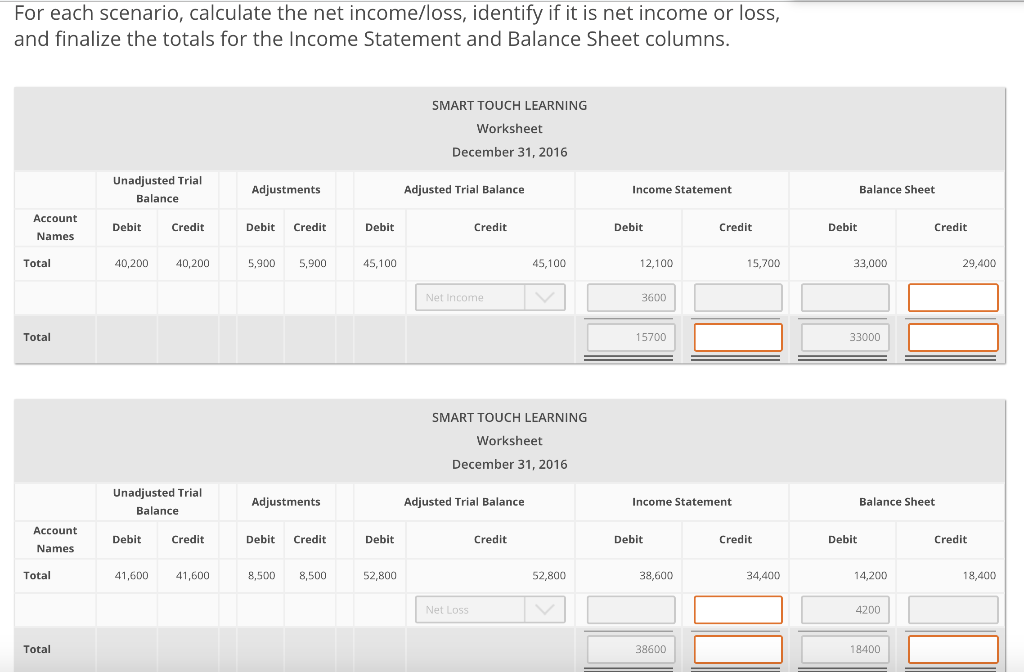Screen dimensions: 1024x672
Task: Click the Total row label in the first worksheet
Action: 37,263
